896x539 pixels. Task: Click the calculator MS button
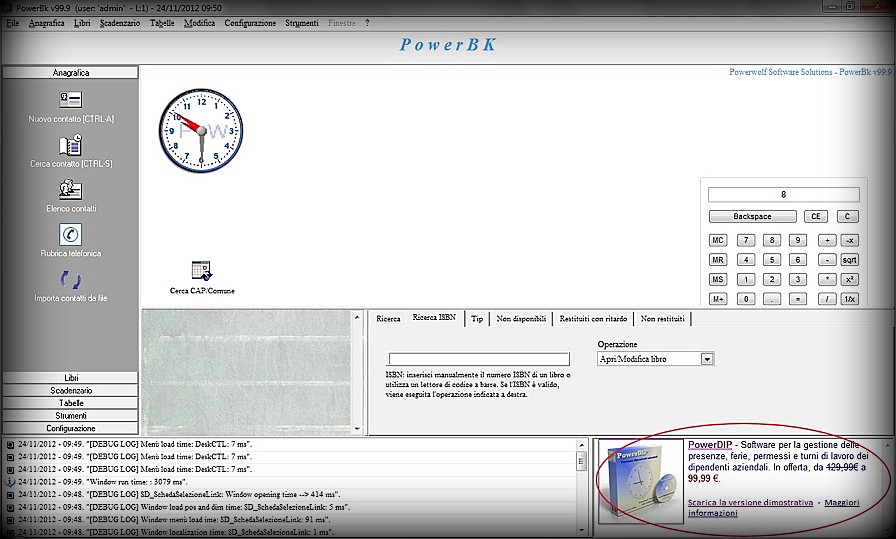(718, 280)
